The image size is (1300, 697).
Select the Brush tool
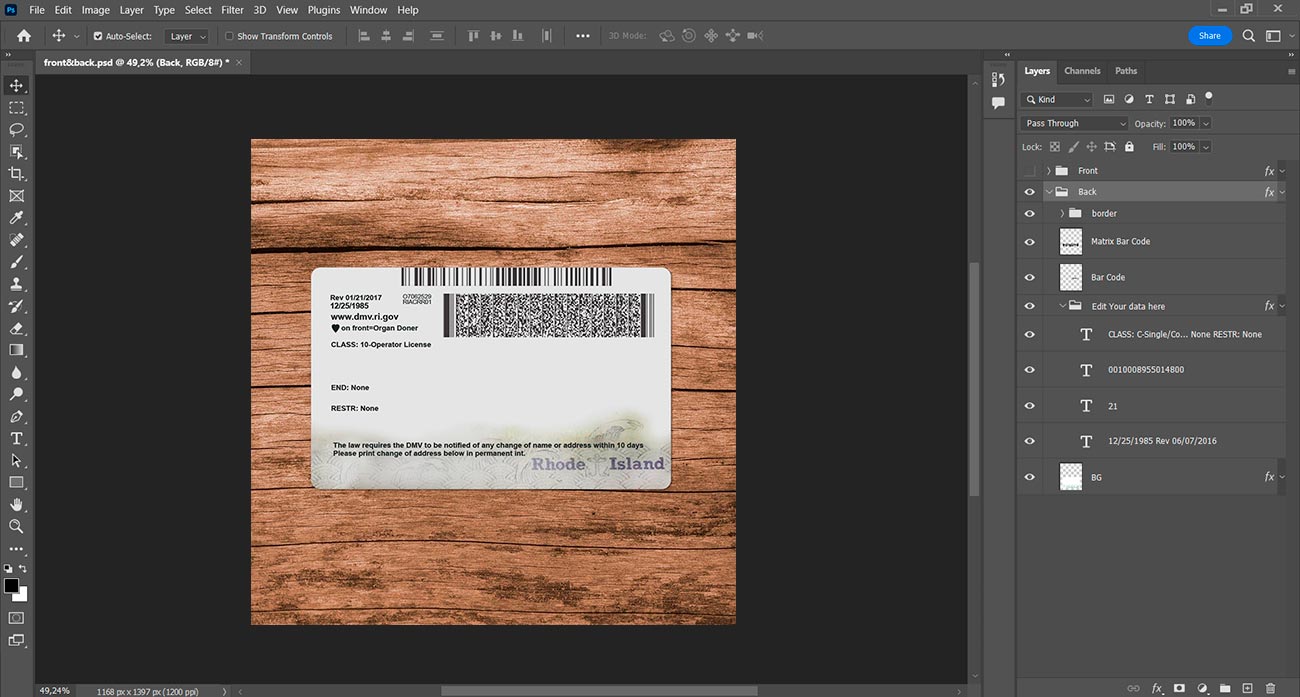16,262
